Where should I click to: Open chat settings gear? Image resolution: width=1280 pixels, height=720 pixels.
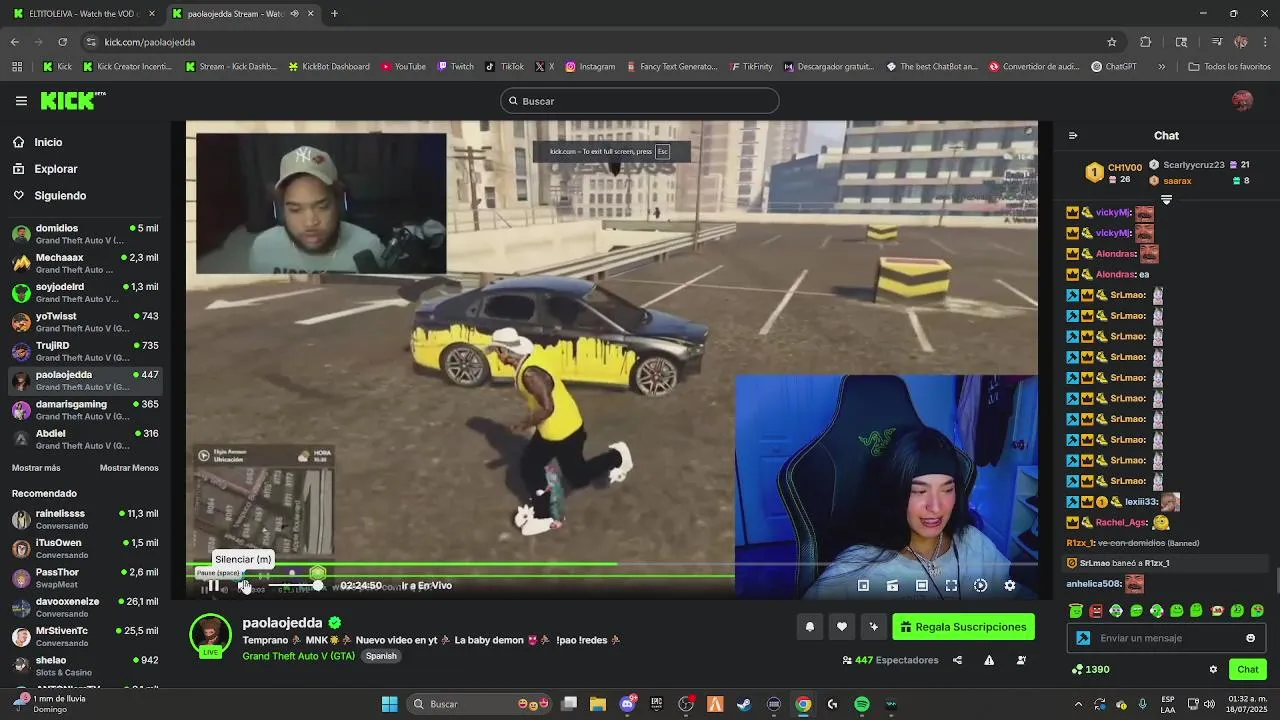pyautogui.click(x=1213, y=669)
